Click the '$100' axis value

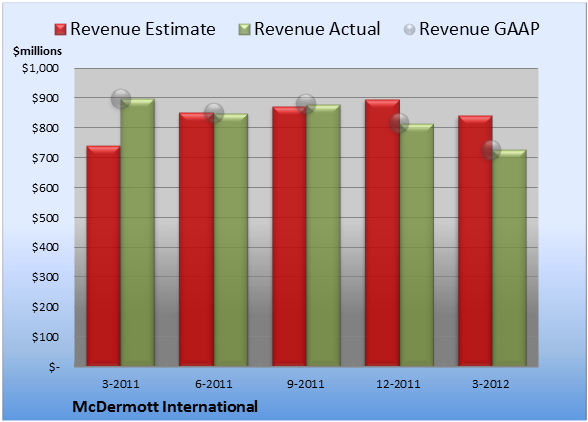(x=45, y=337)
